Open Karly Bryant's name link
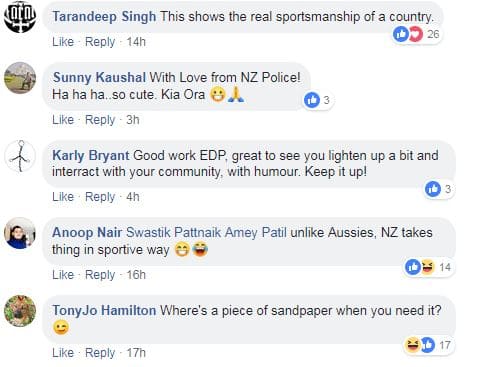This screenshot has height=367, width=490. pyautogui.click(x=91, y=155)
